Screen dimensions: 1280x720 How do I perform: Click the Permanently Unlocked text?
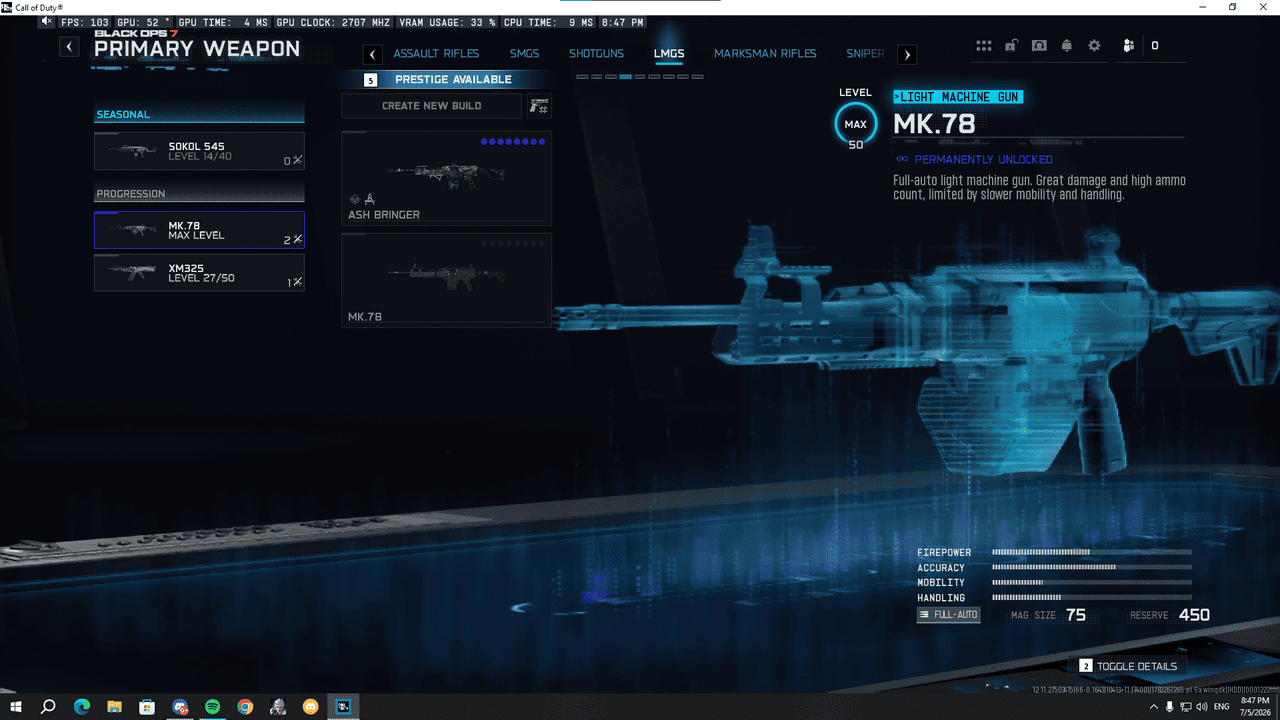pos(983,159)
